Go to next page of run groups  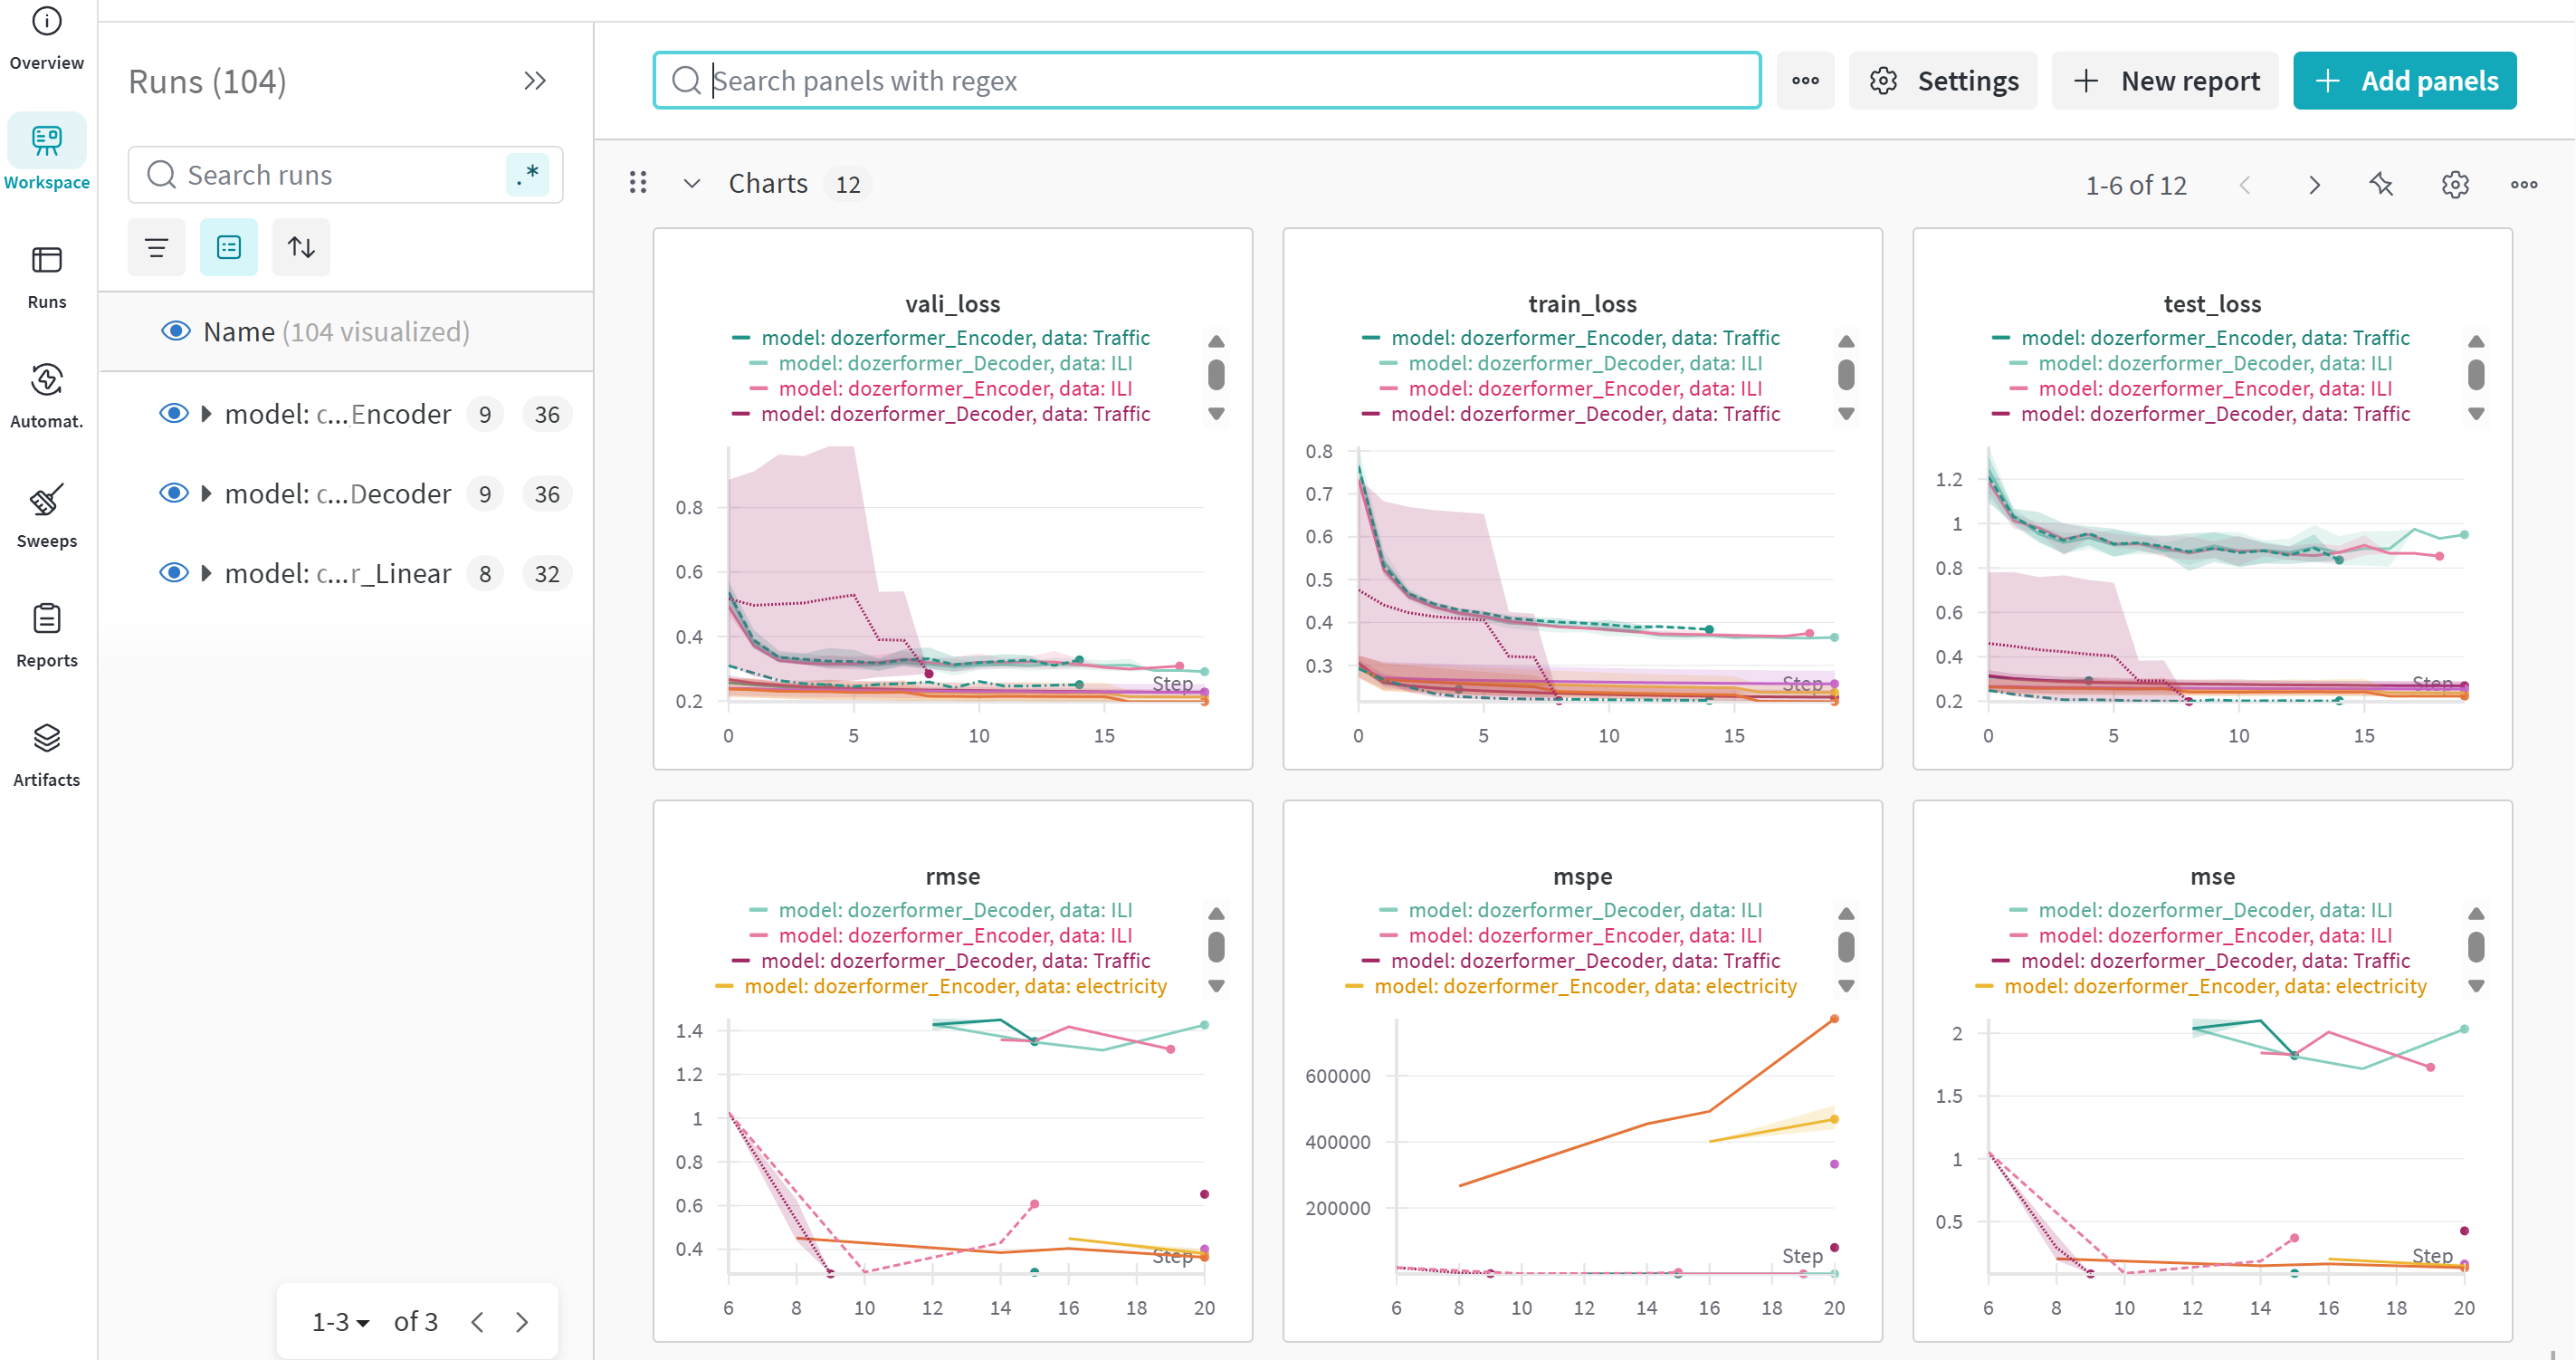tap(521, 1322)
